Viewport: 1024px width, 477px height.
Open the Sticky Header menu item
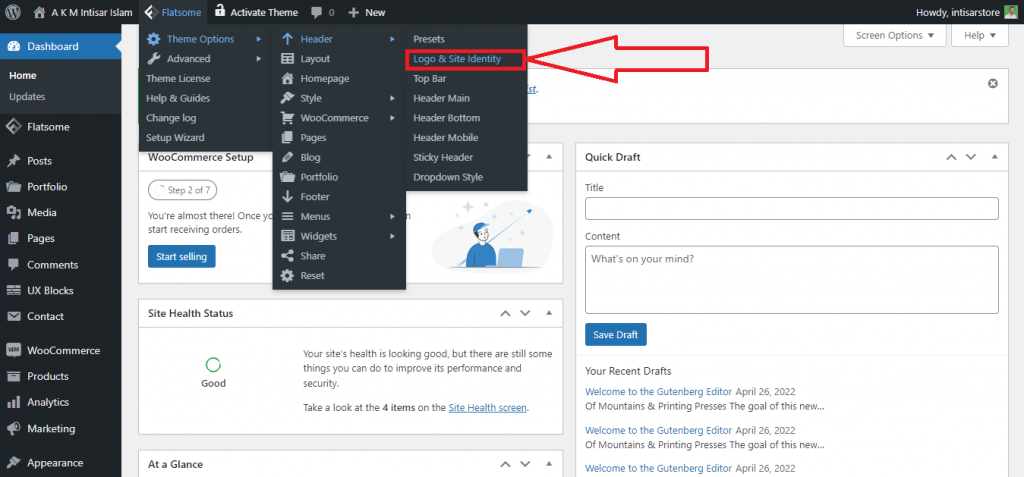pos(443,157)
